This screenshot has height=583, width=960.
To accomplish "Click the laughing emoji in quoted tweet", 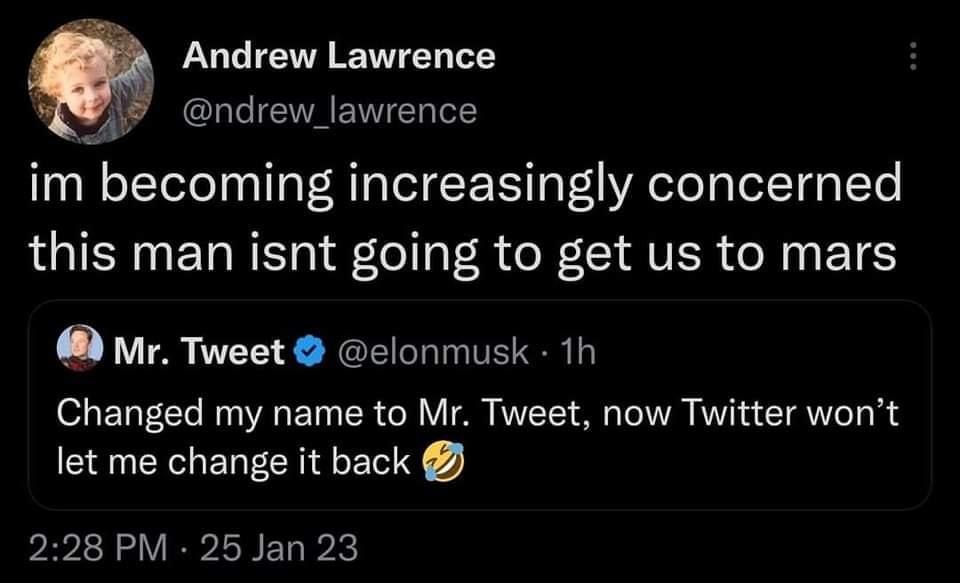I will coord(442,460).
